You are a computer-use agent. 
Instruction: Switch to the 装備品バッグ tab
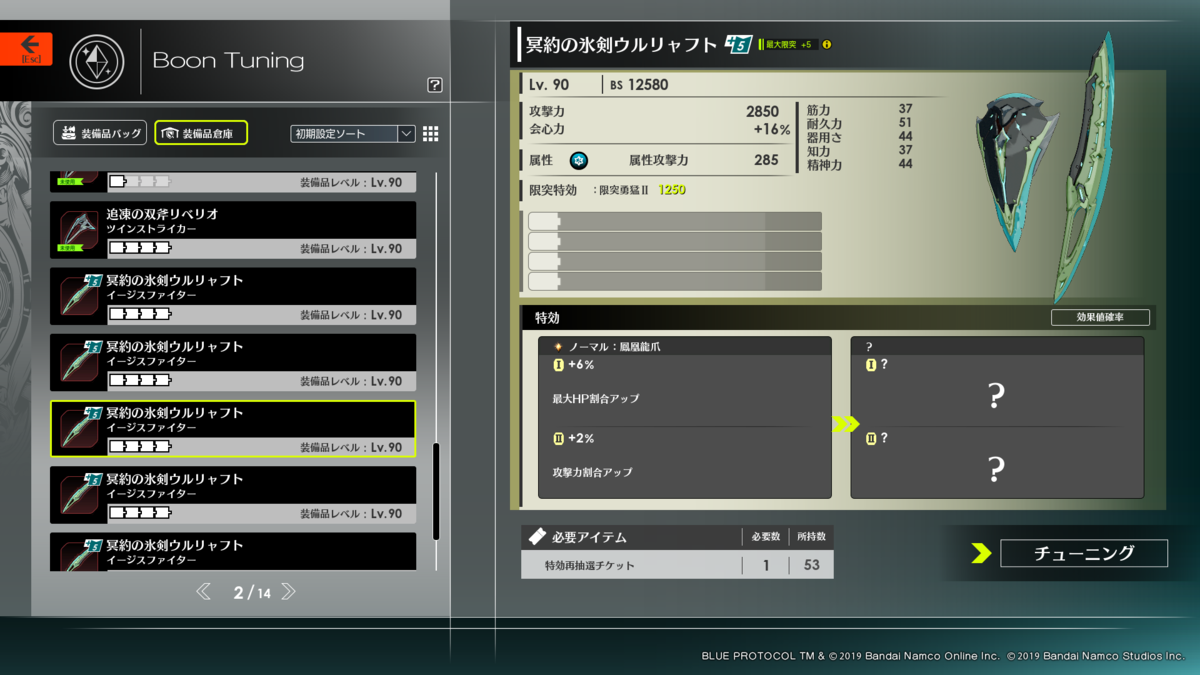pyautogui.click(x=100, y=133)
